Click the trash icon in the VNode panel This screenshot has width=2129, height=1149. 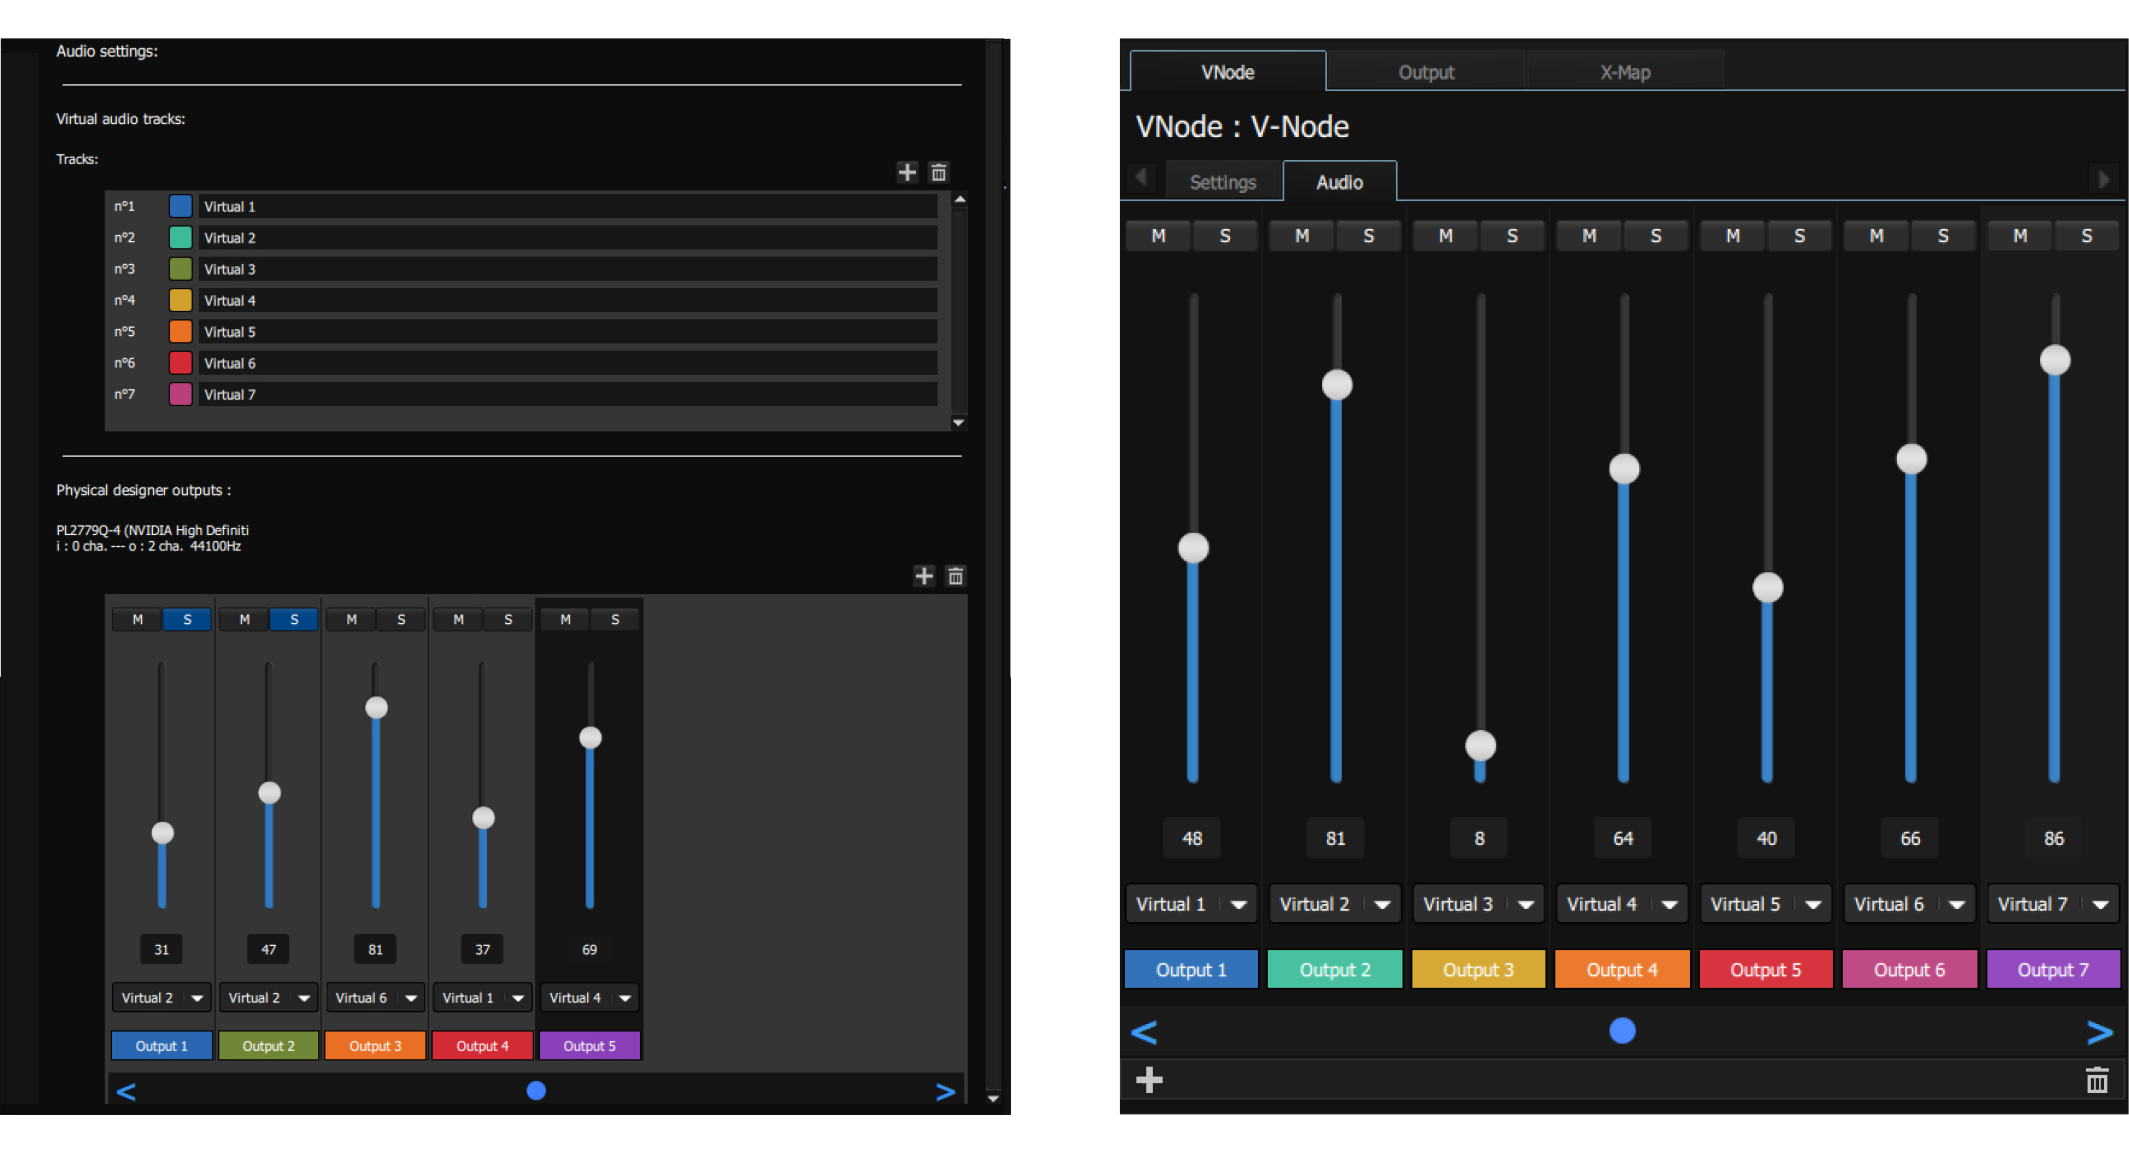tap(2097, 1079)
